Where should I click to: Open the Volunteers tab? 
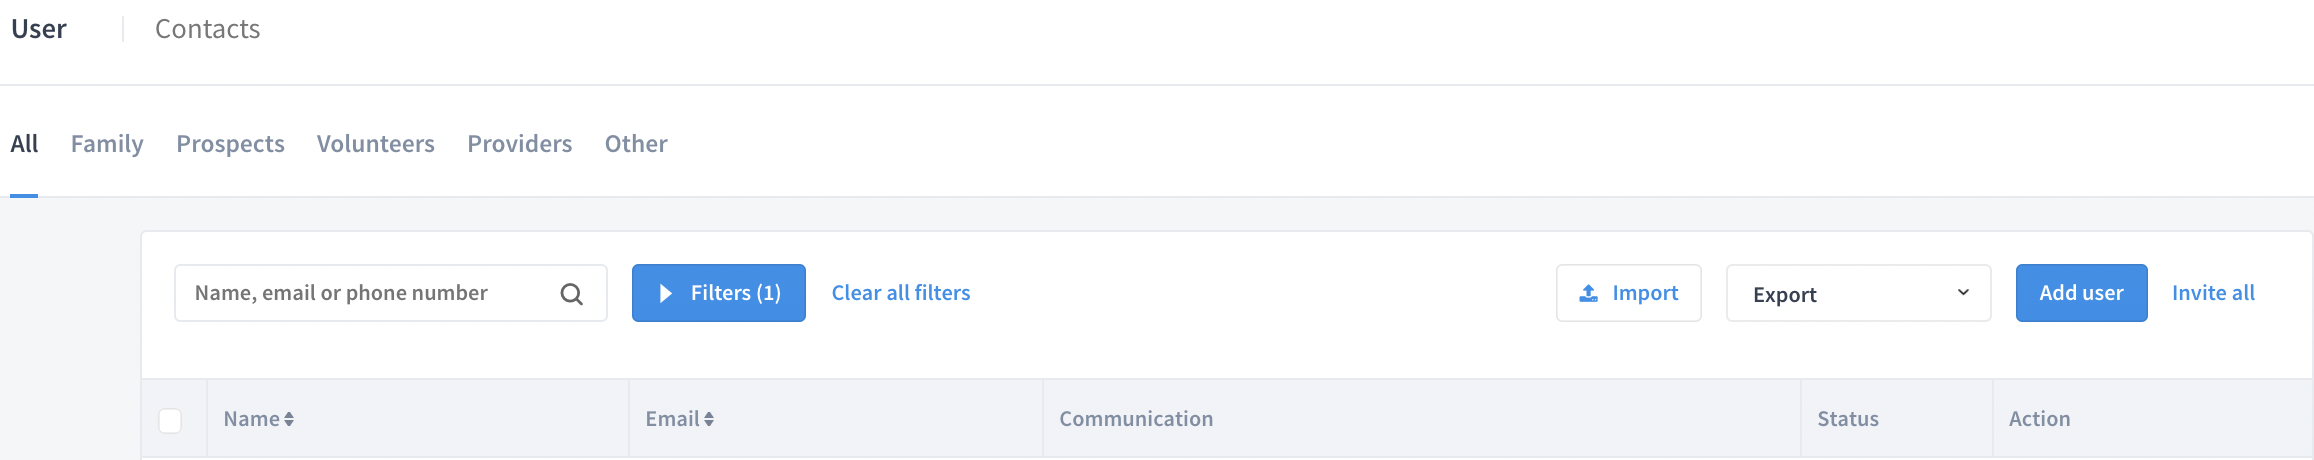click(x=376, y=144)
